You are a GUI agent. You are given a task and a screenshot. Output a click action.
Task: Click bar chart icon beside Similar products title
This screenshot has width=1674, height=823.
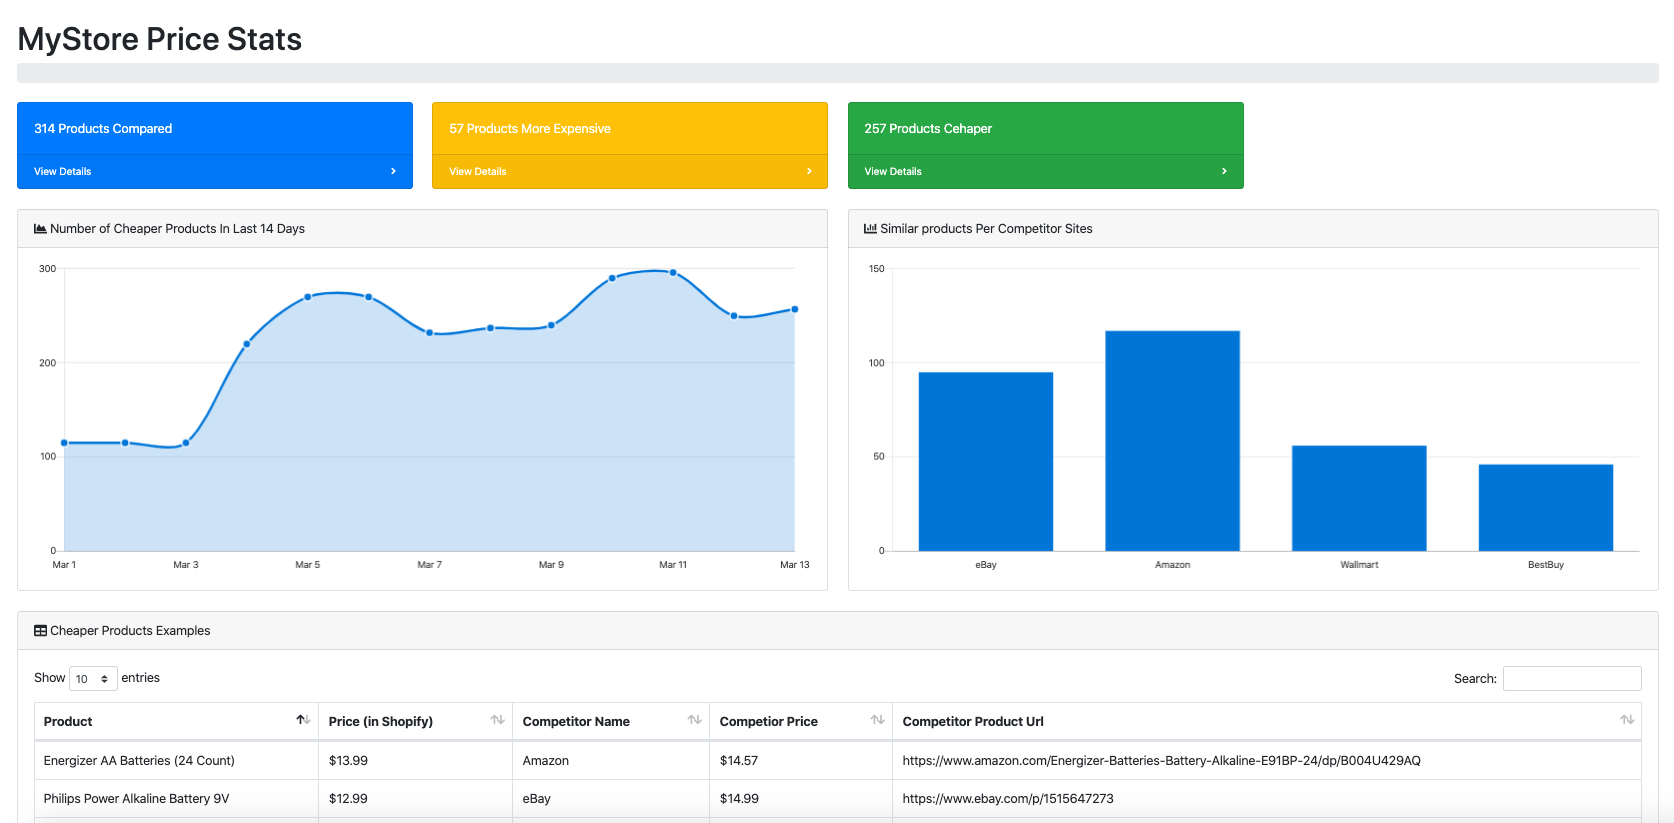[x=870, y=229]
